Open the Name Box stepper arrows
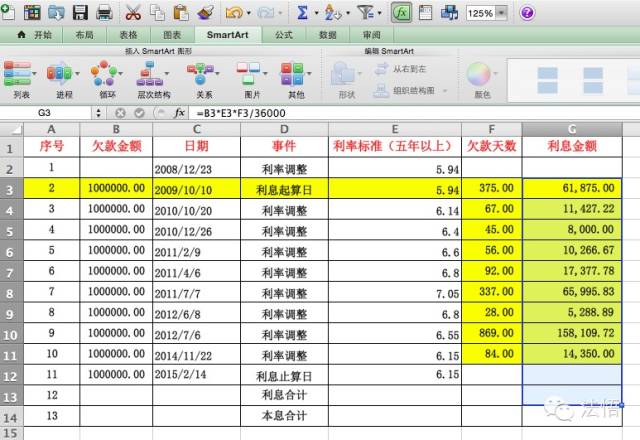This screenshot has height=440, width=640. tap(98, 113)
